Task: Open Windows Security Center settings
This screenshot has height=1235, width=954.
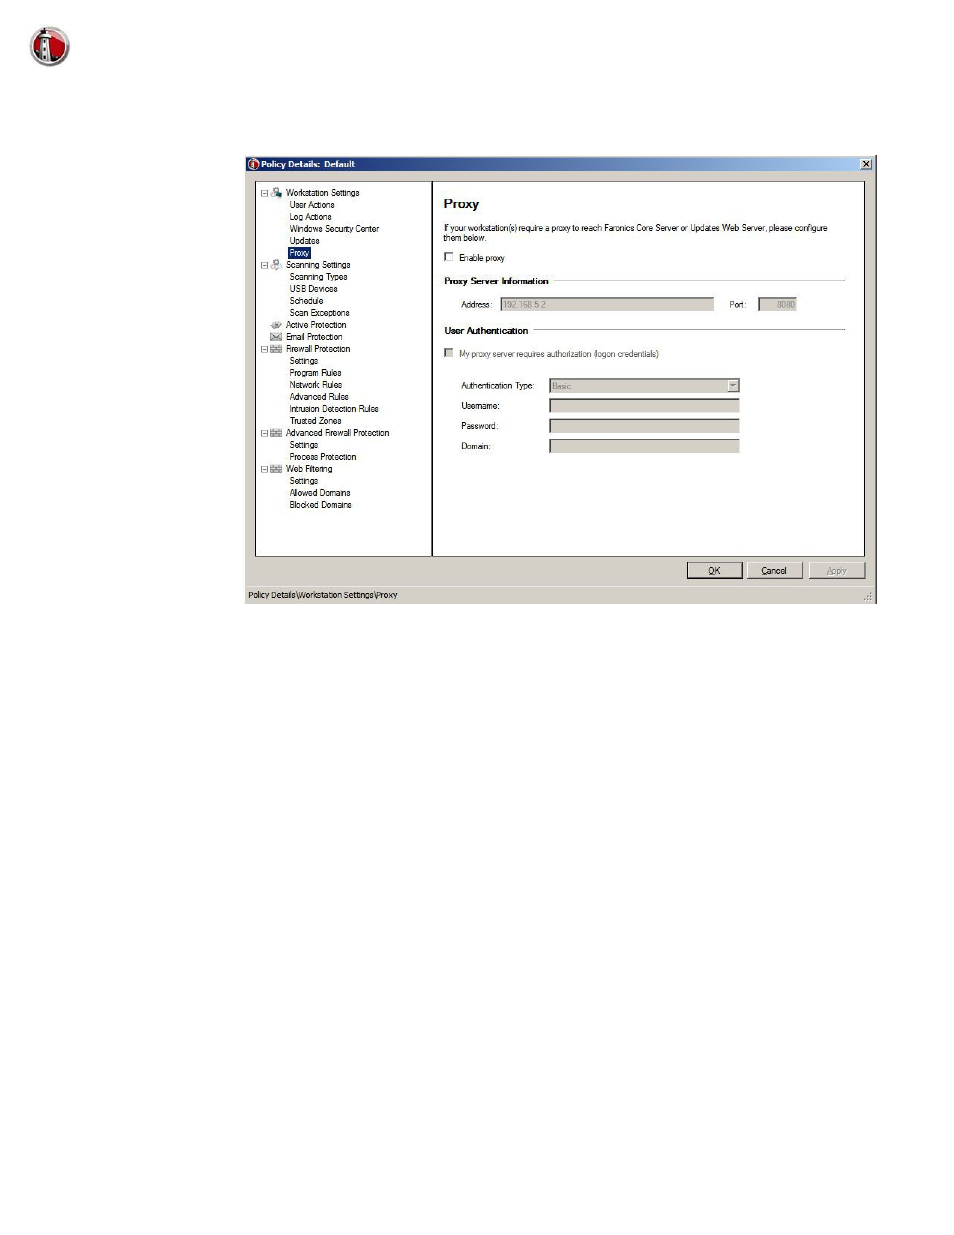Action: 334,229
